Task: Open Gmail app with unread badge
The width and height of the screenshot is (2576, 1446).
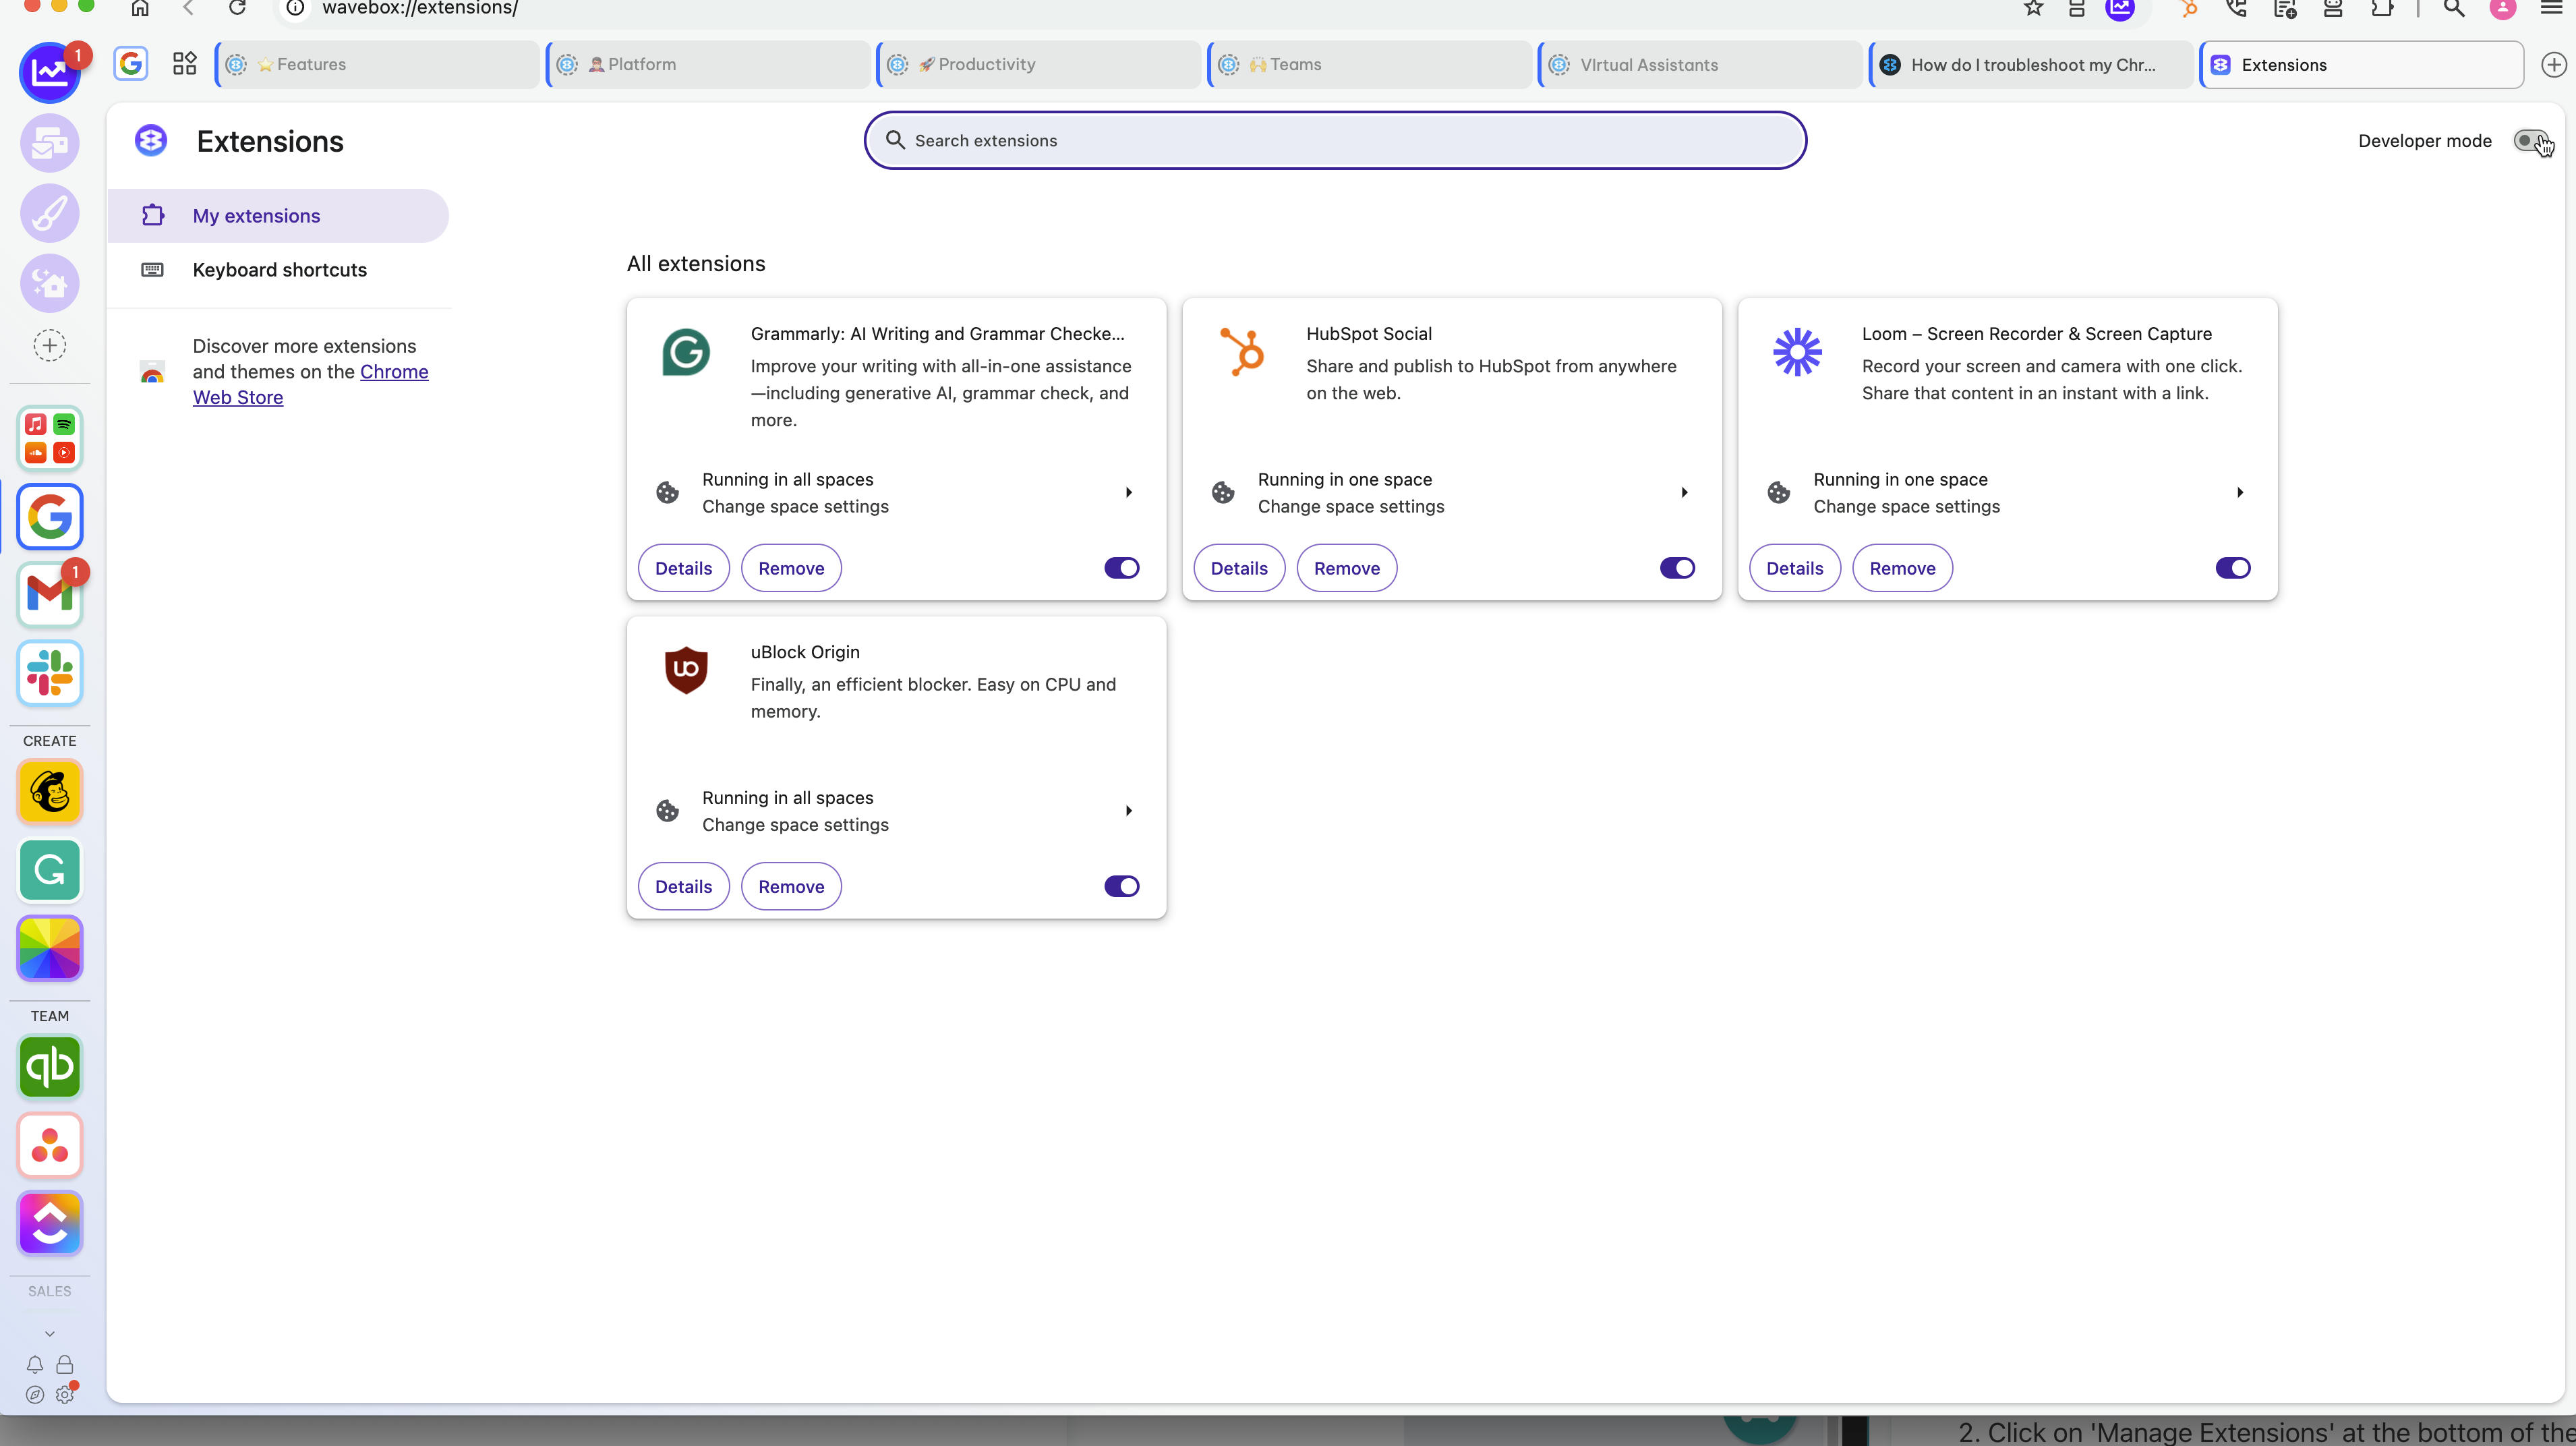Action: pyautogui.click(x=49, y=594)
